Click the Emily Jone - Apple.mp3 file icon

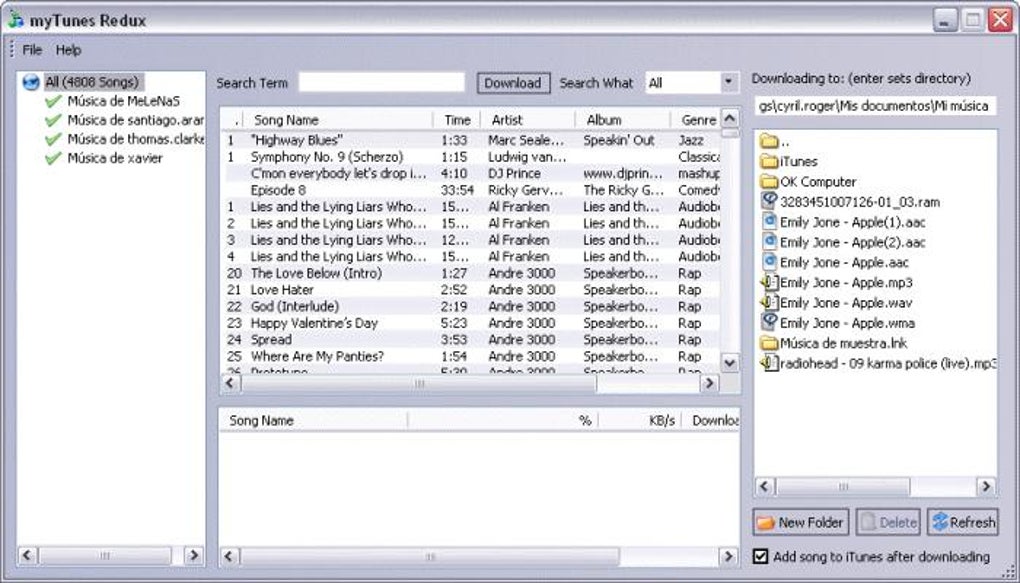770,282
